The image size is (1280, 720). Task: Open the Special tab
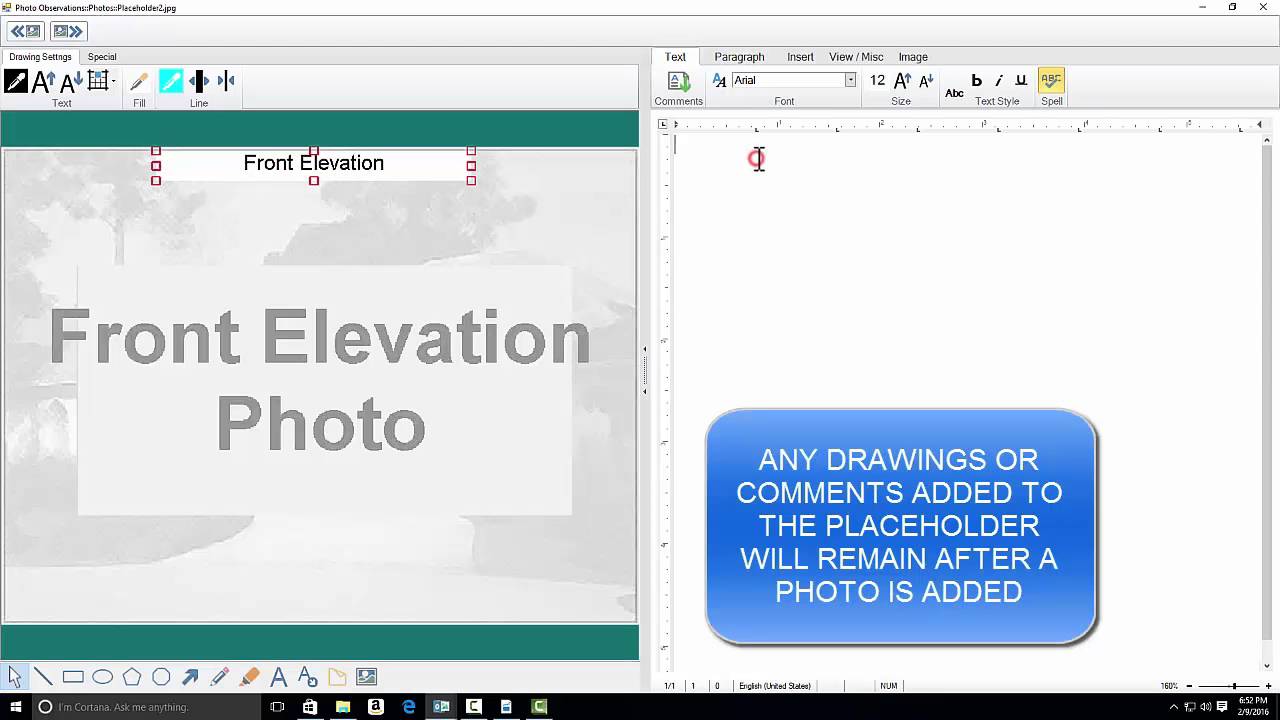tap(102, 57)
